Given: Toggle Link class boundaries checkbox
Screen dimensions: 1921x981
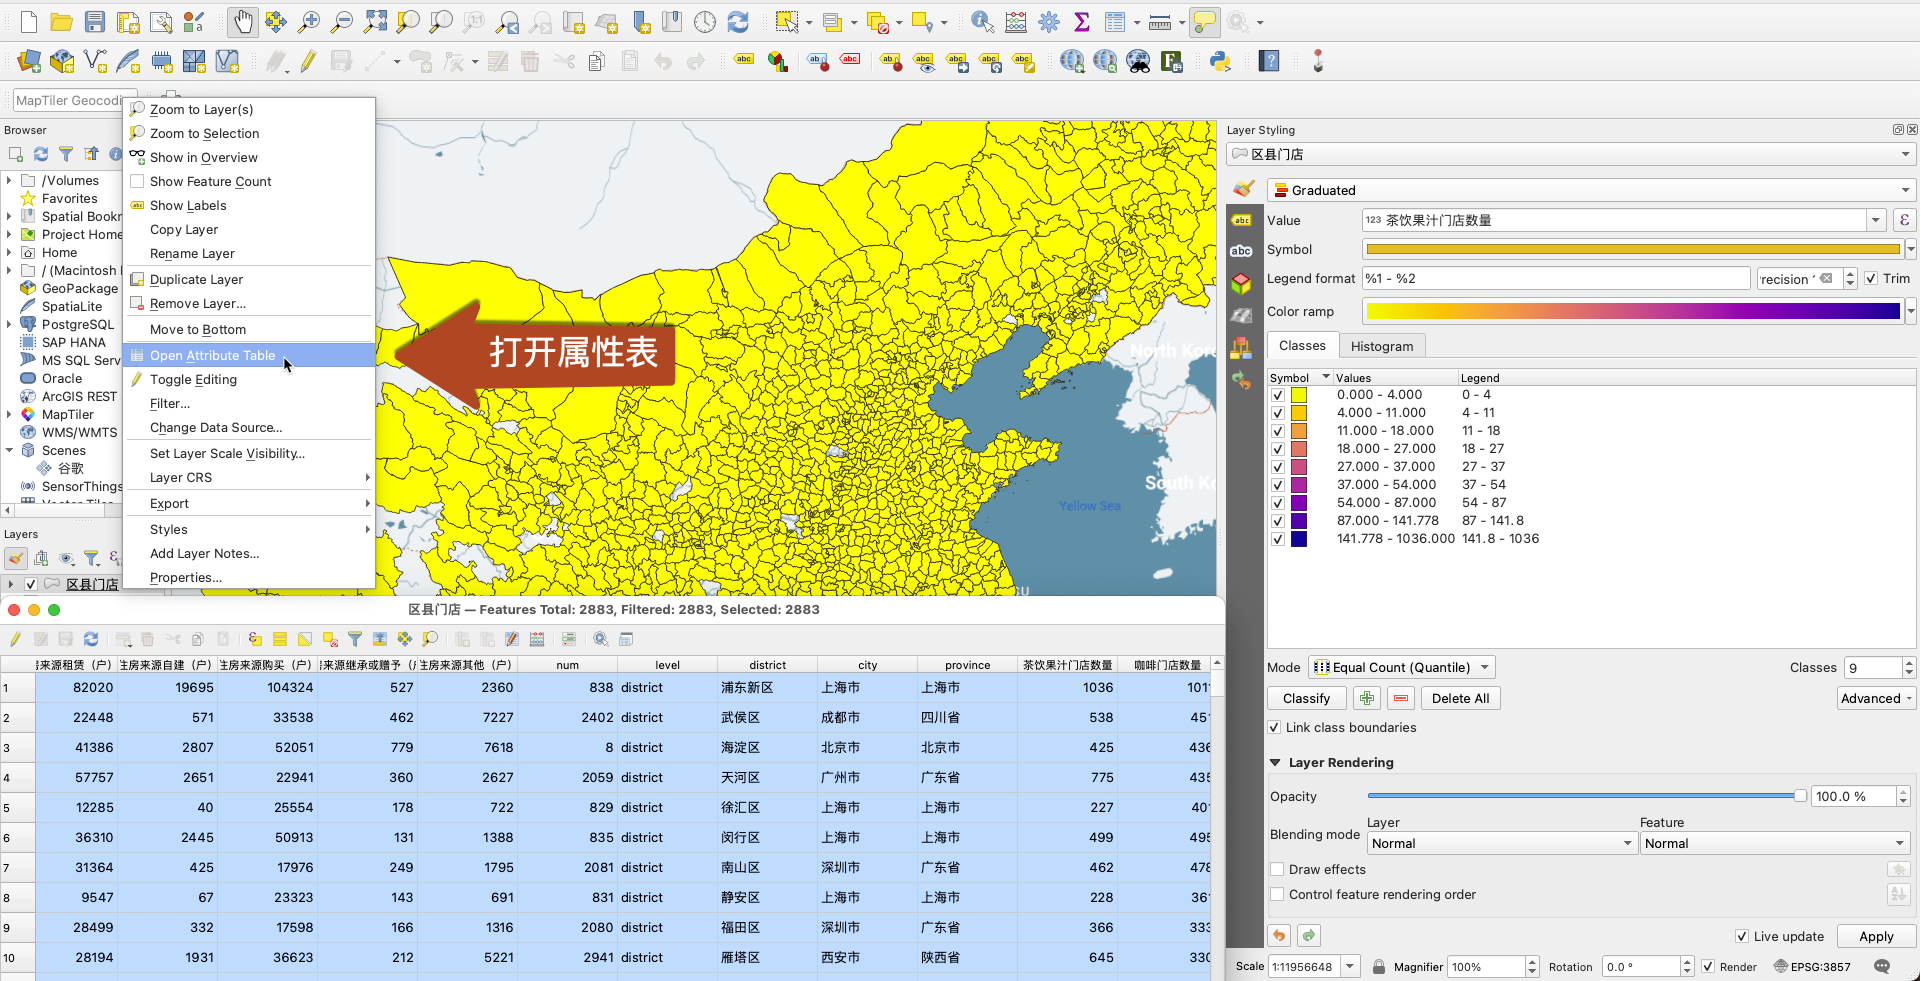Looking at the screenshot, I should 1274,728.
